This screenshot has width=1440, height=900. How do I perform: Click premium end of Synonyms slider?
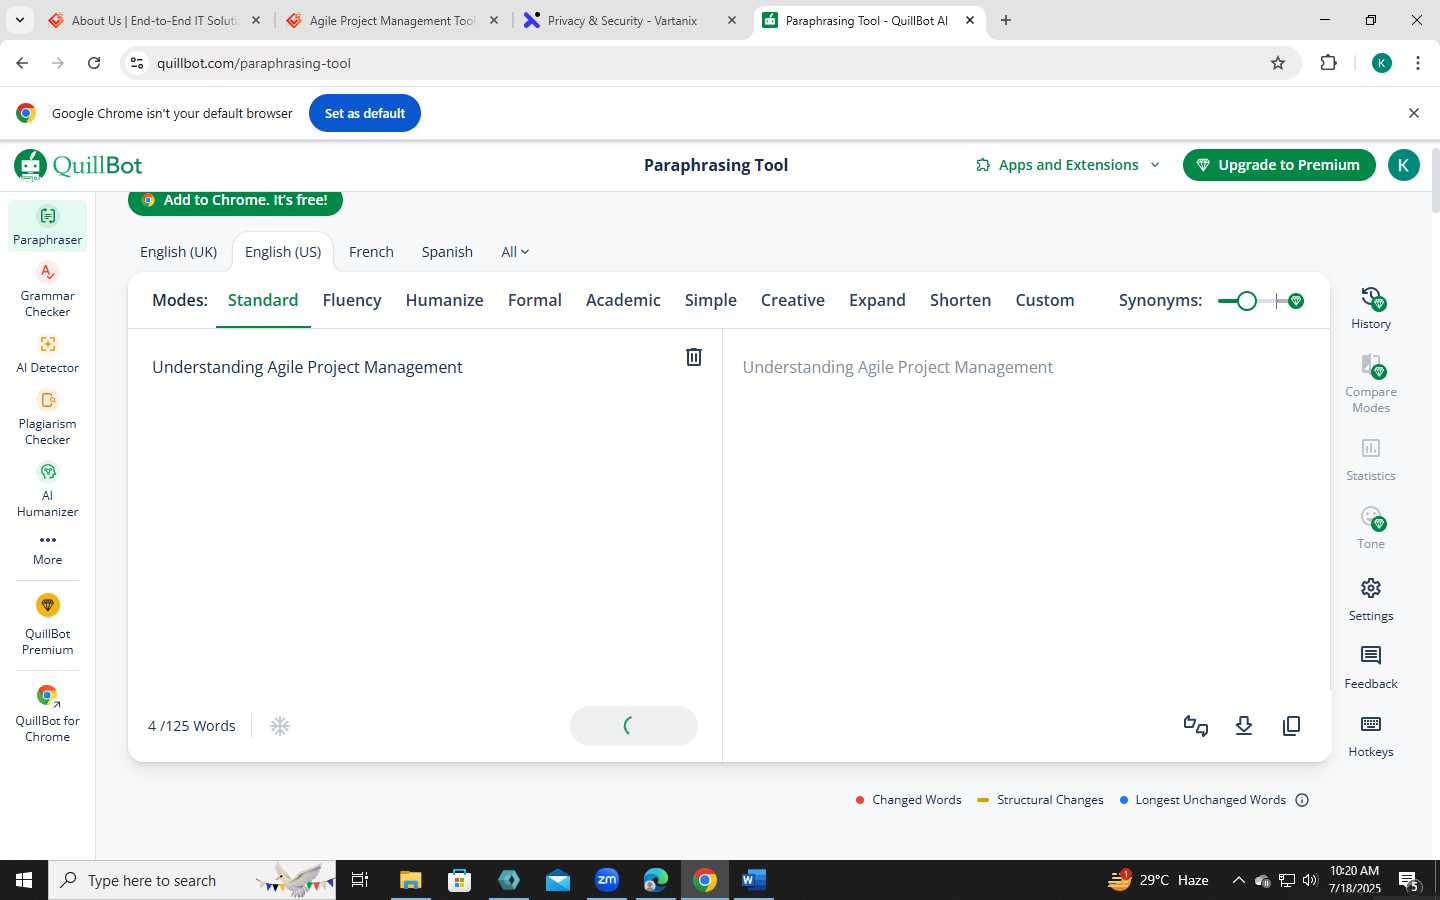[x=1296, y=301]
